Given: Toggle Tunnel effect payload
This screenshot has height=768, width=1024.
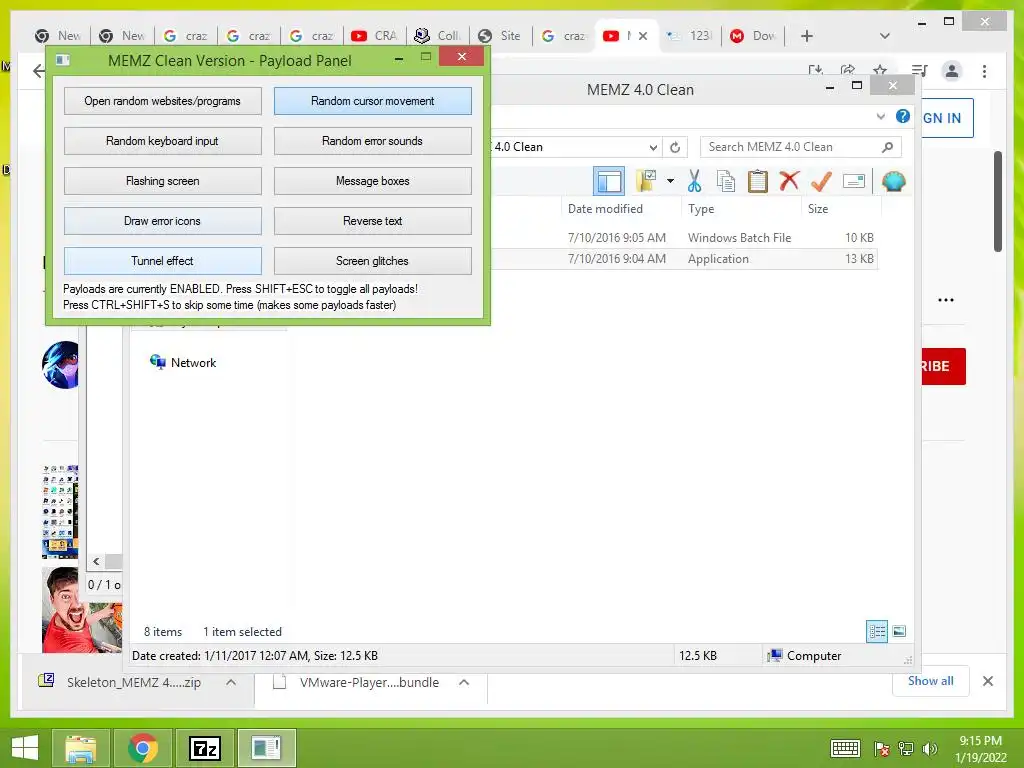Looking at the screenshot, I should (163, 261).
